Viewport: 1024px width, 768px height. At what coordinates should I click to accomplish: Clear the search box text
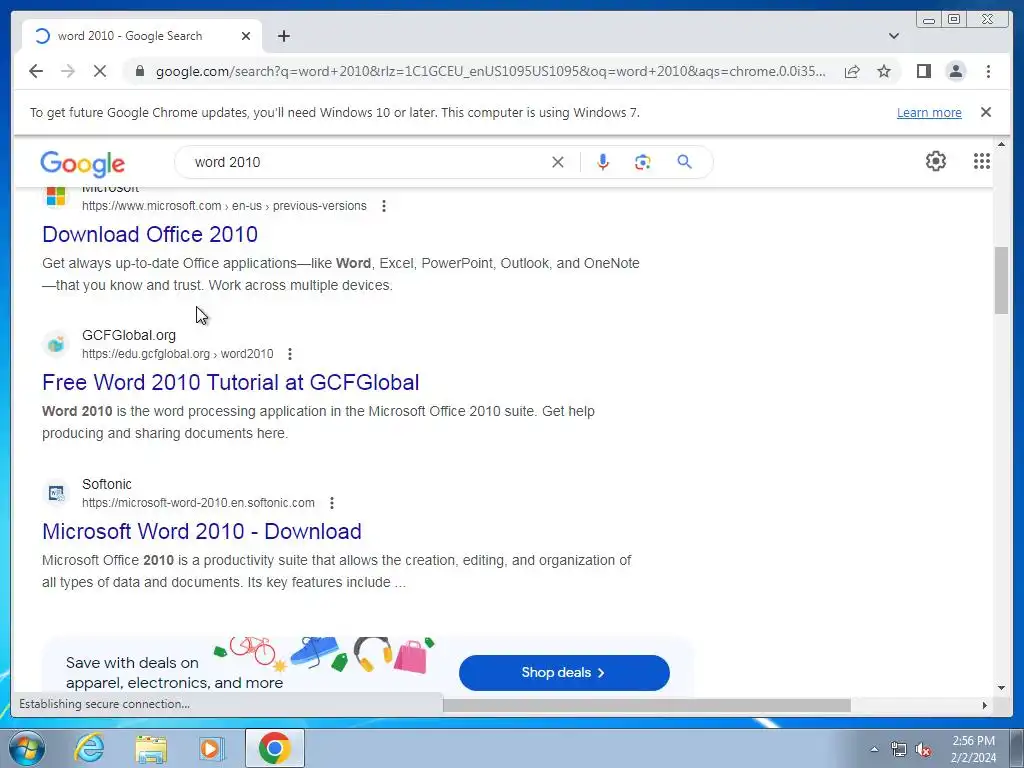click(558, 162)
